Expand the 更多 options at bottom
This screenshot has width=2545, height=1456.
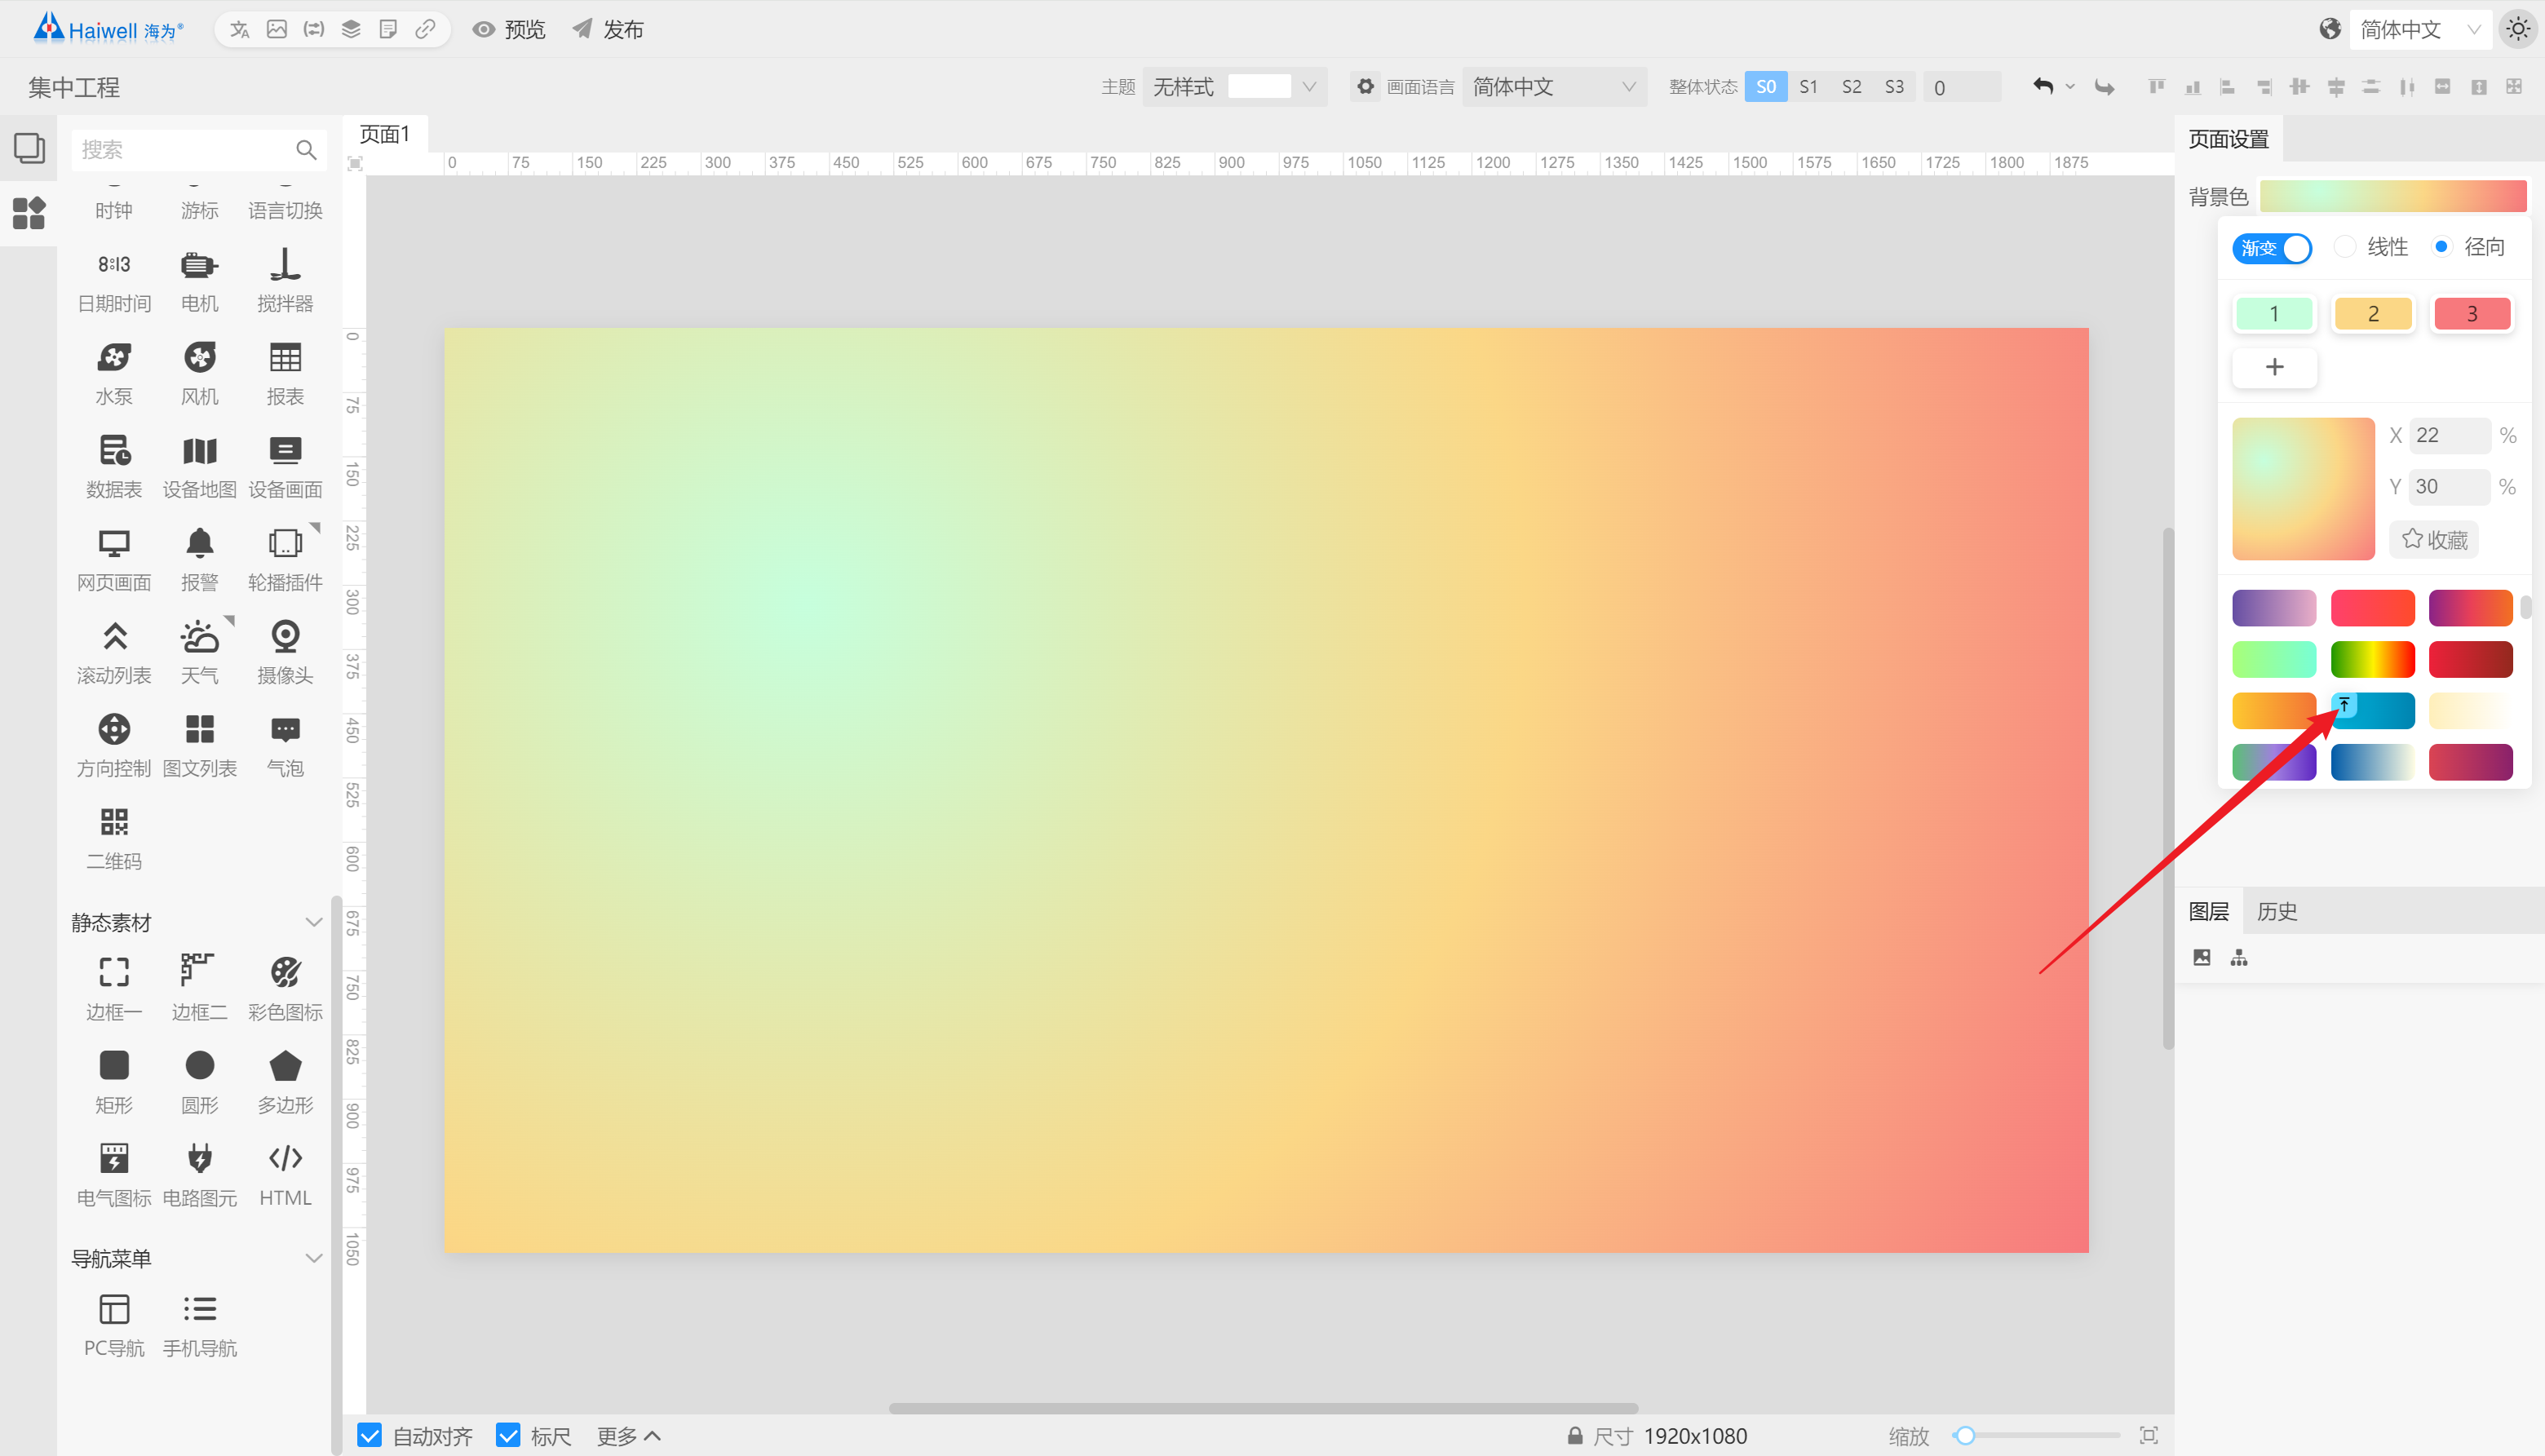click(x=629, y=1436)
